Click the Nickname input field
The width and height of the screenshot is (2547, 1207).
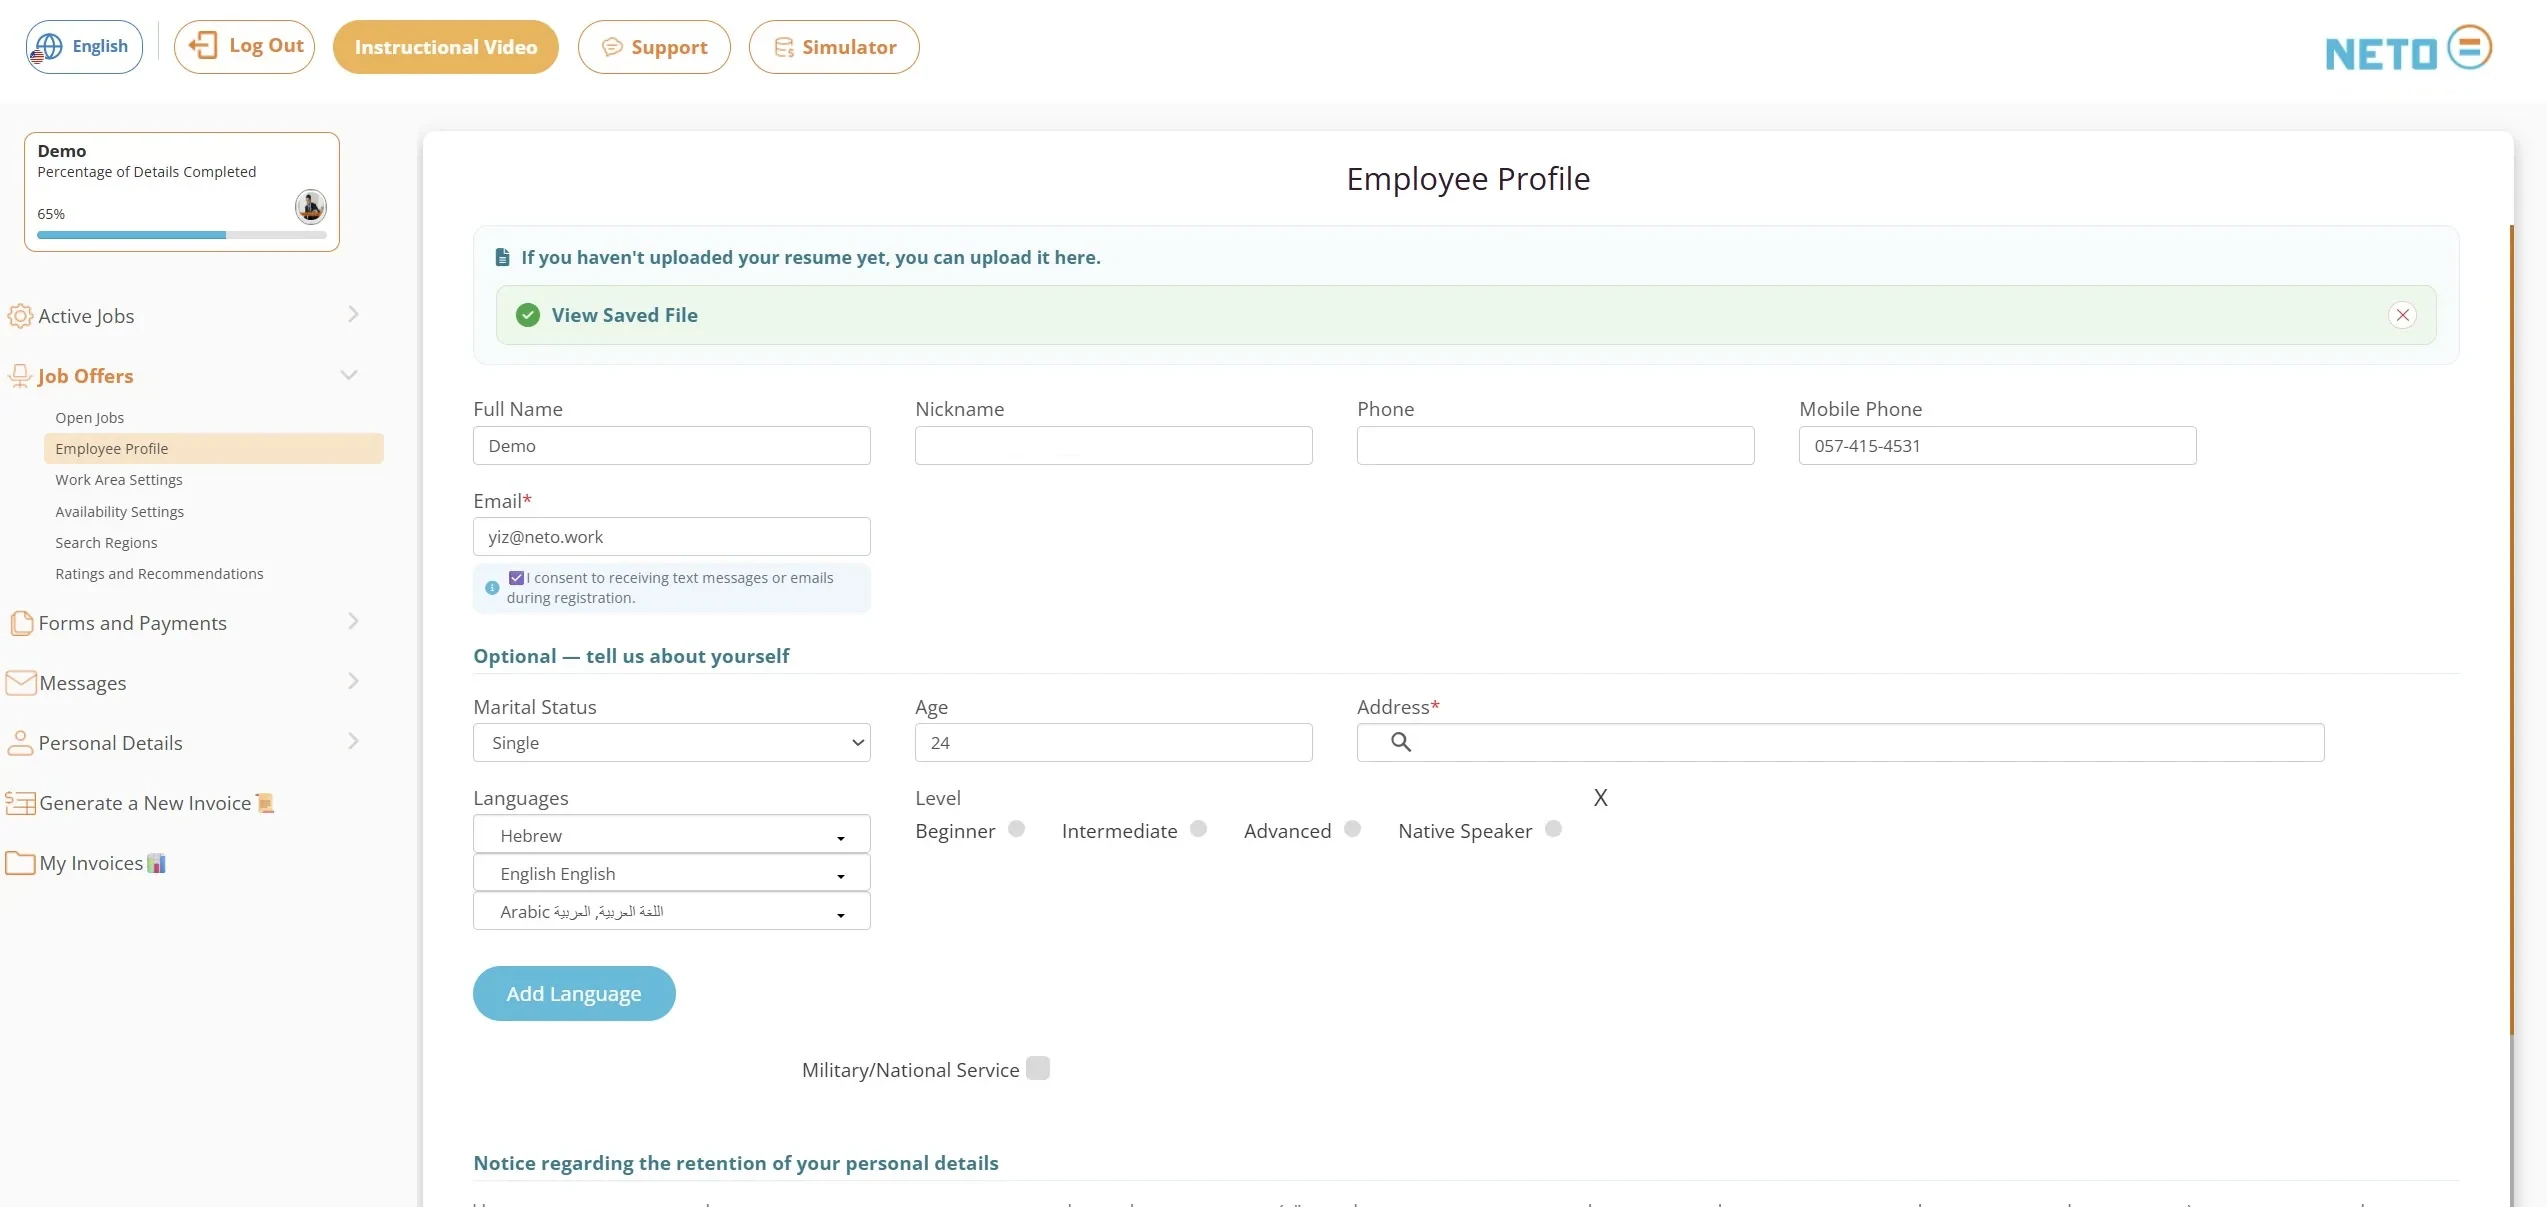tap(1114, 446)
